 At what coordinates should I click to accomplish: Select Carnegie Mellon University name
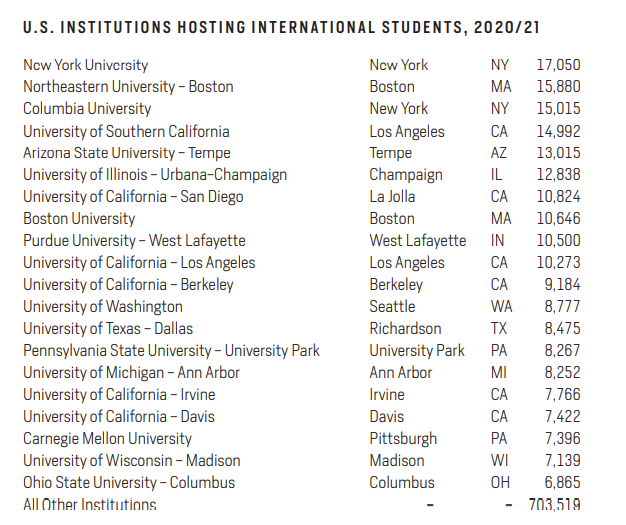click(x=107, y=439)
